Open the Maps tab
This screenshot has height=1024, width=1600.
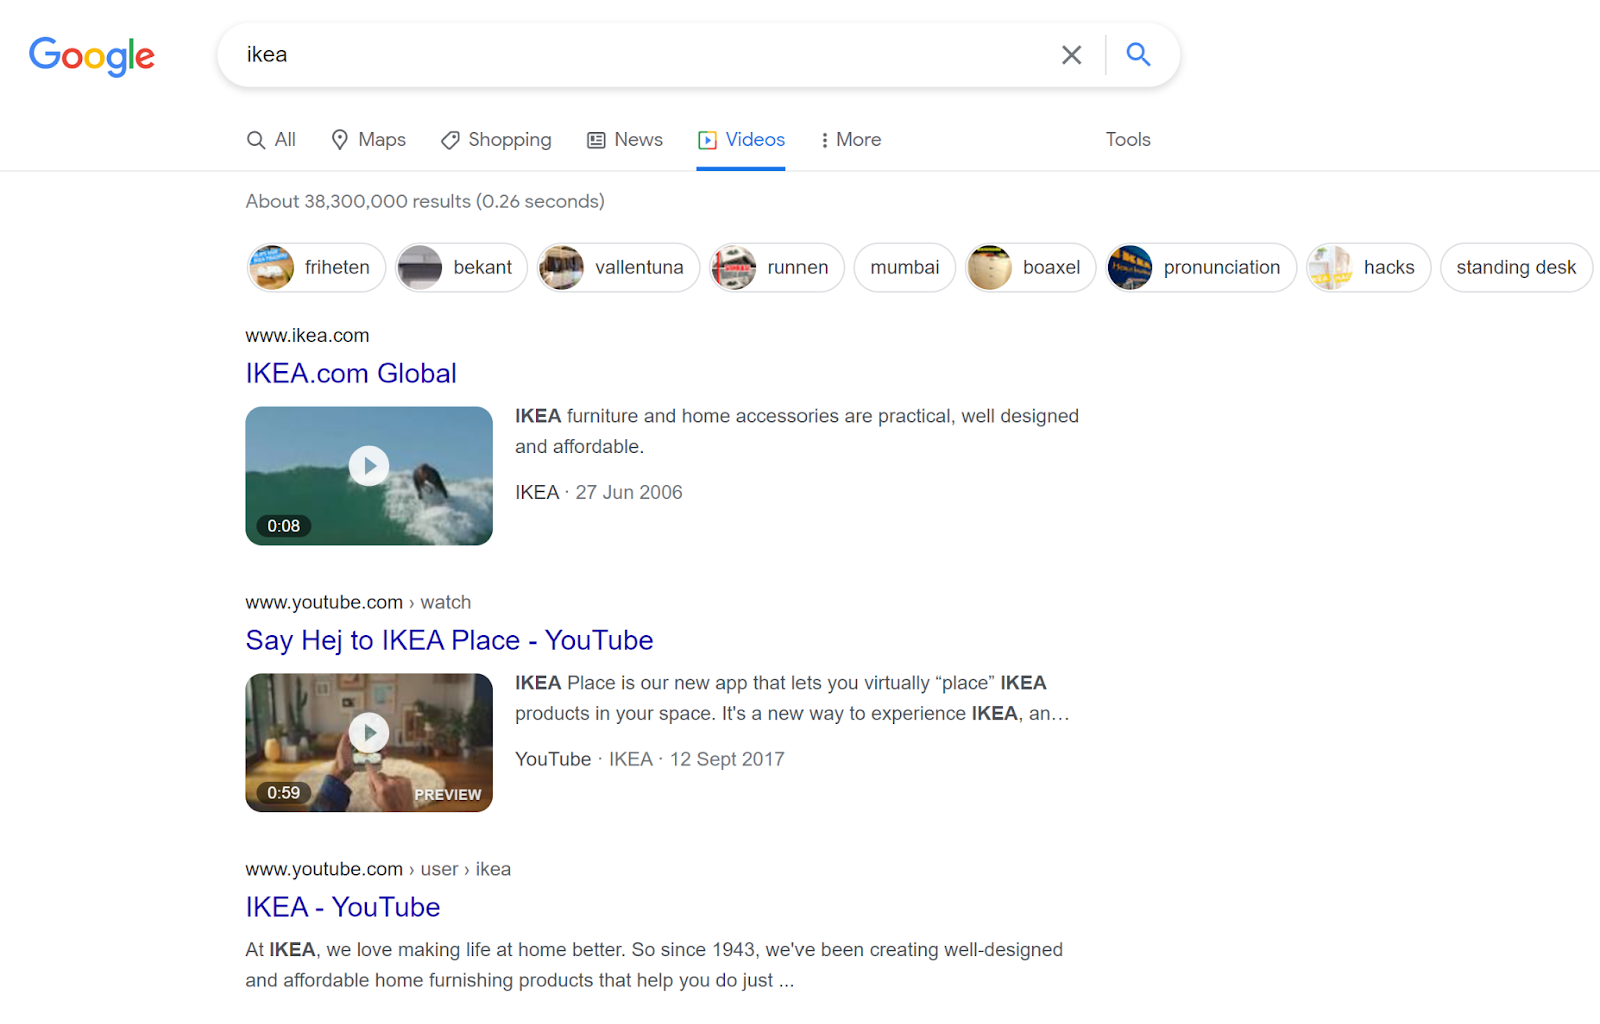[x=368, y=140]
